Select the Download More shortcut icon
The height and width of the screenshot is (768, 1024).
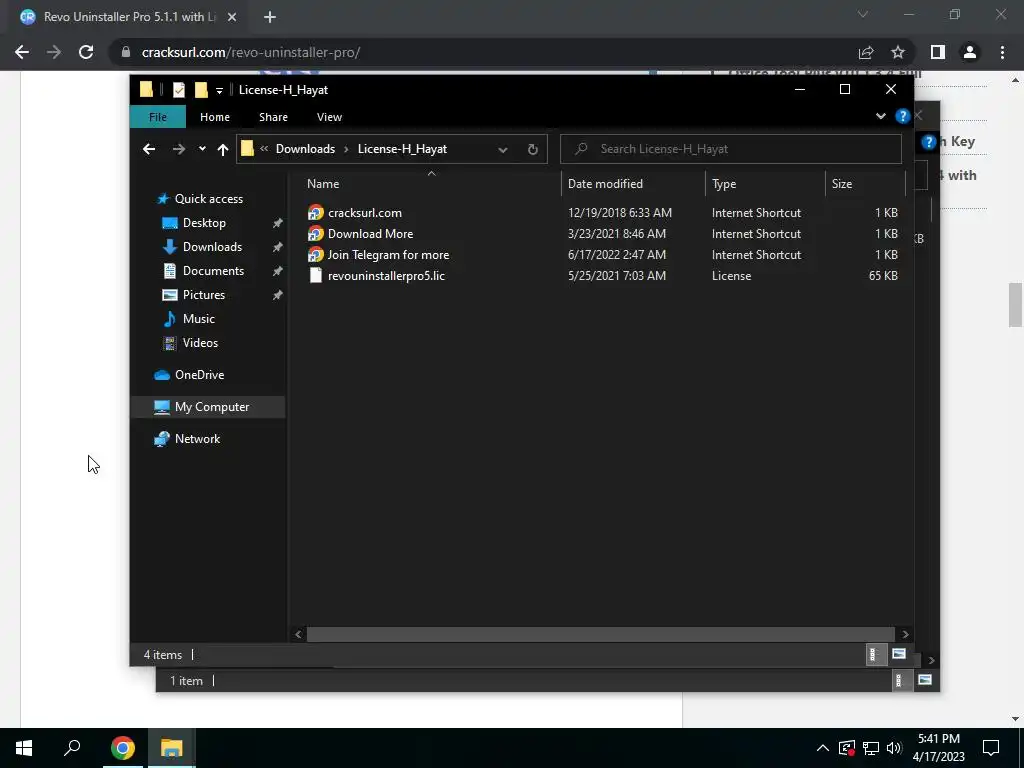315,234
